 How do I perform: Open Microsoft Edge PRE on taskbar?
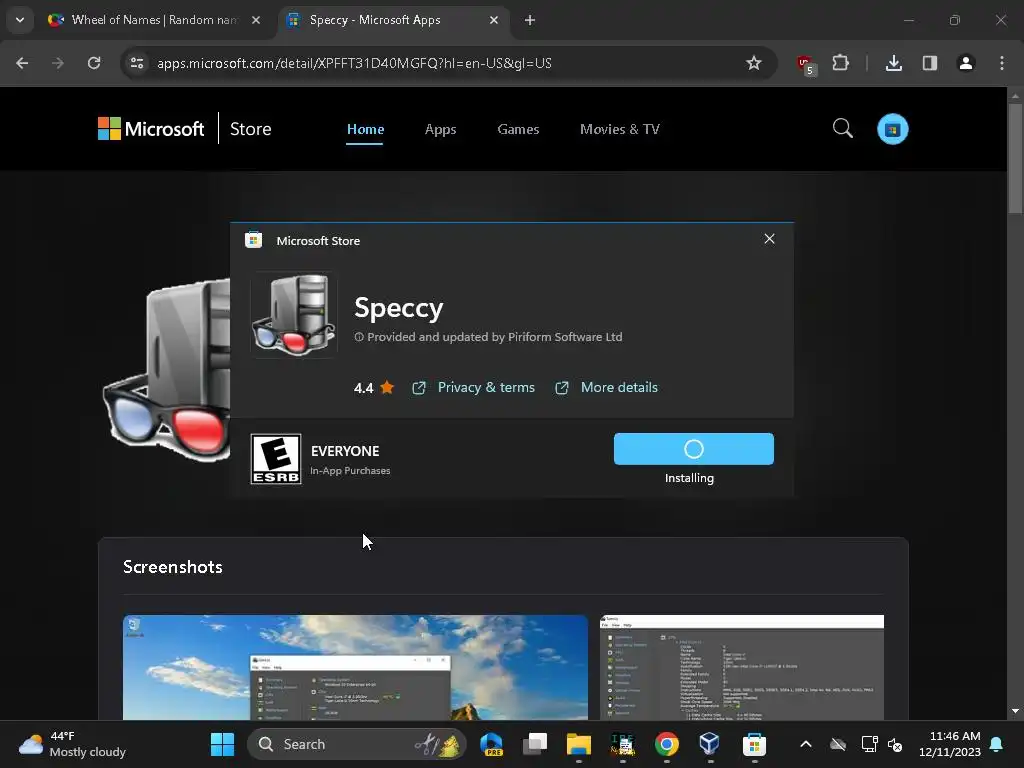[x=491, y=744]
